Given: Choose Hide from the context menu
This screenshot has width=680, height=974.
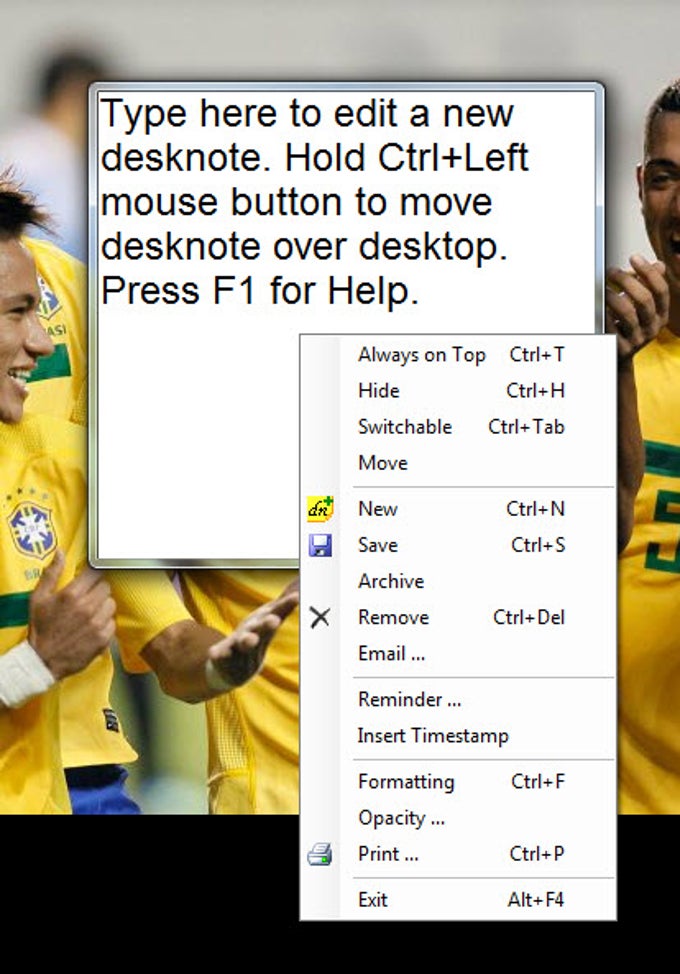Looking at the screenshot, I should pos(458,391).
